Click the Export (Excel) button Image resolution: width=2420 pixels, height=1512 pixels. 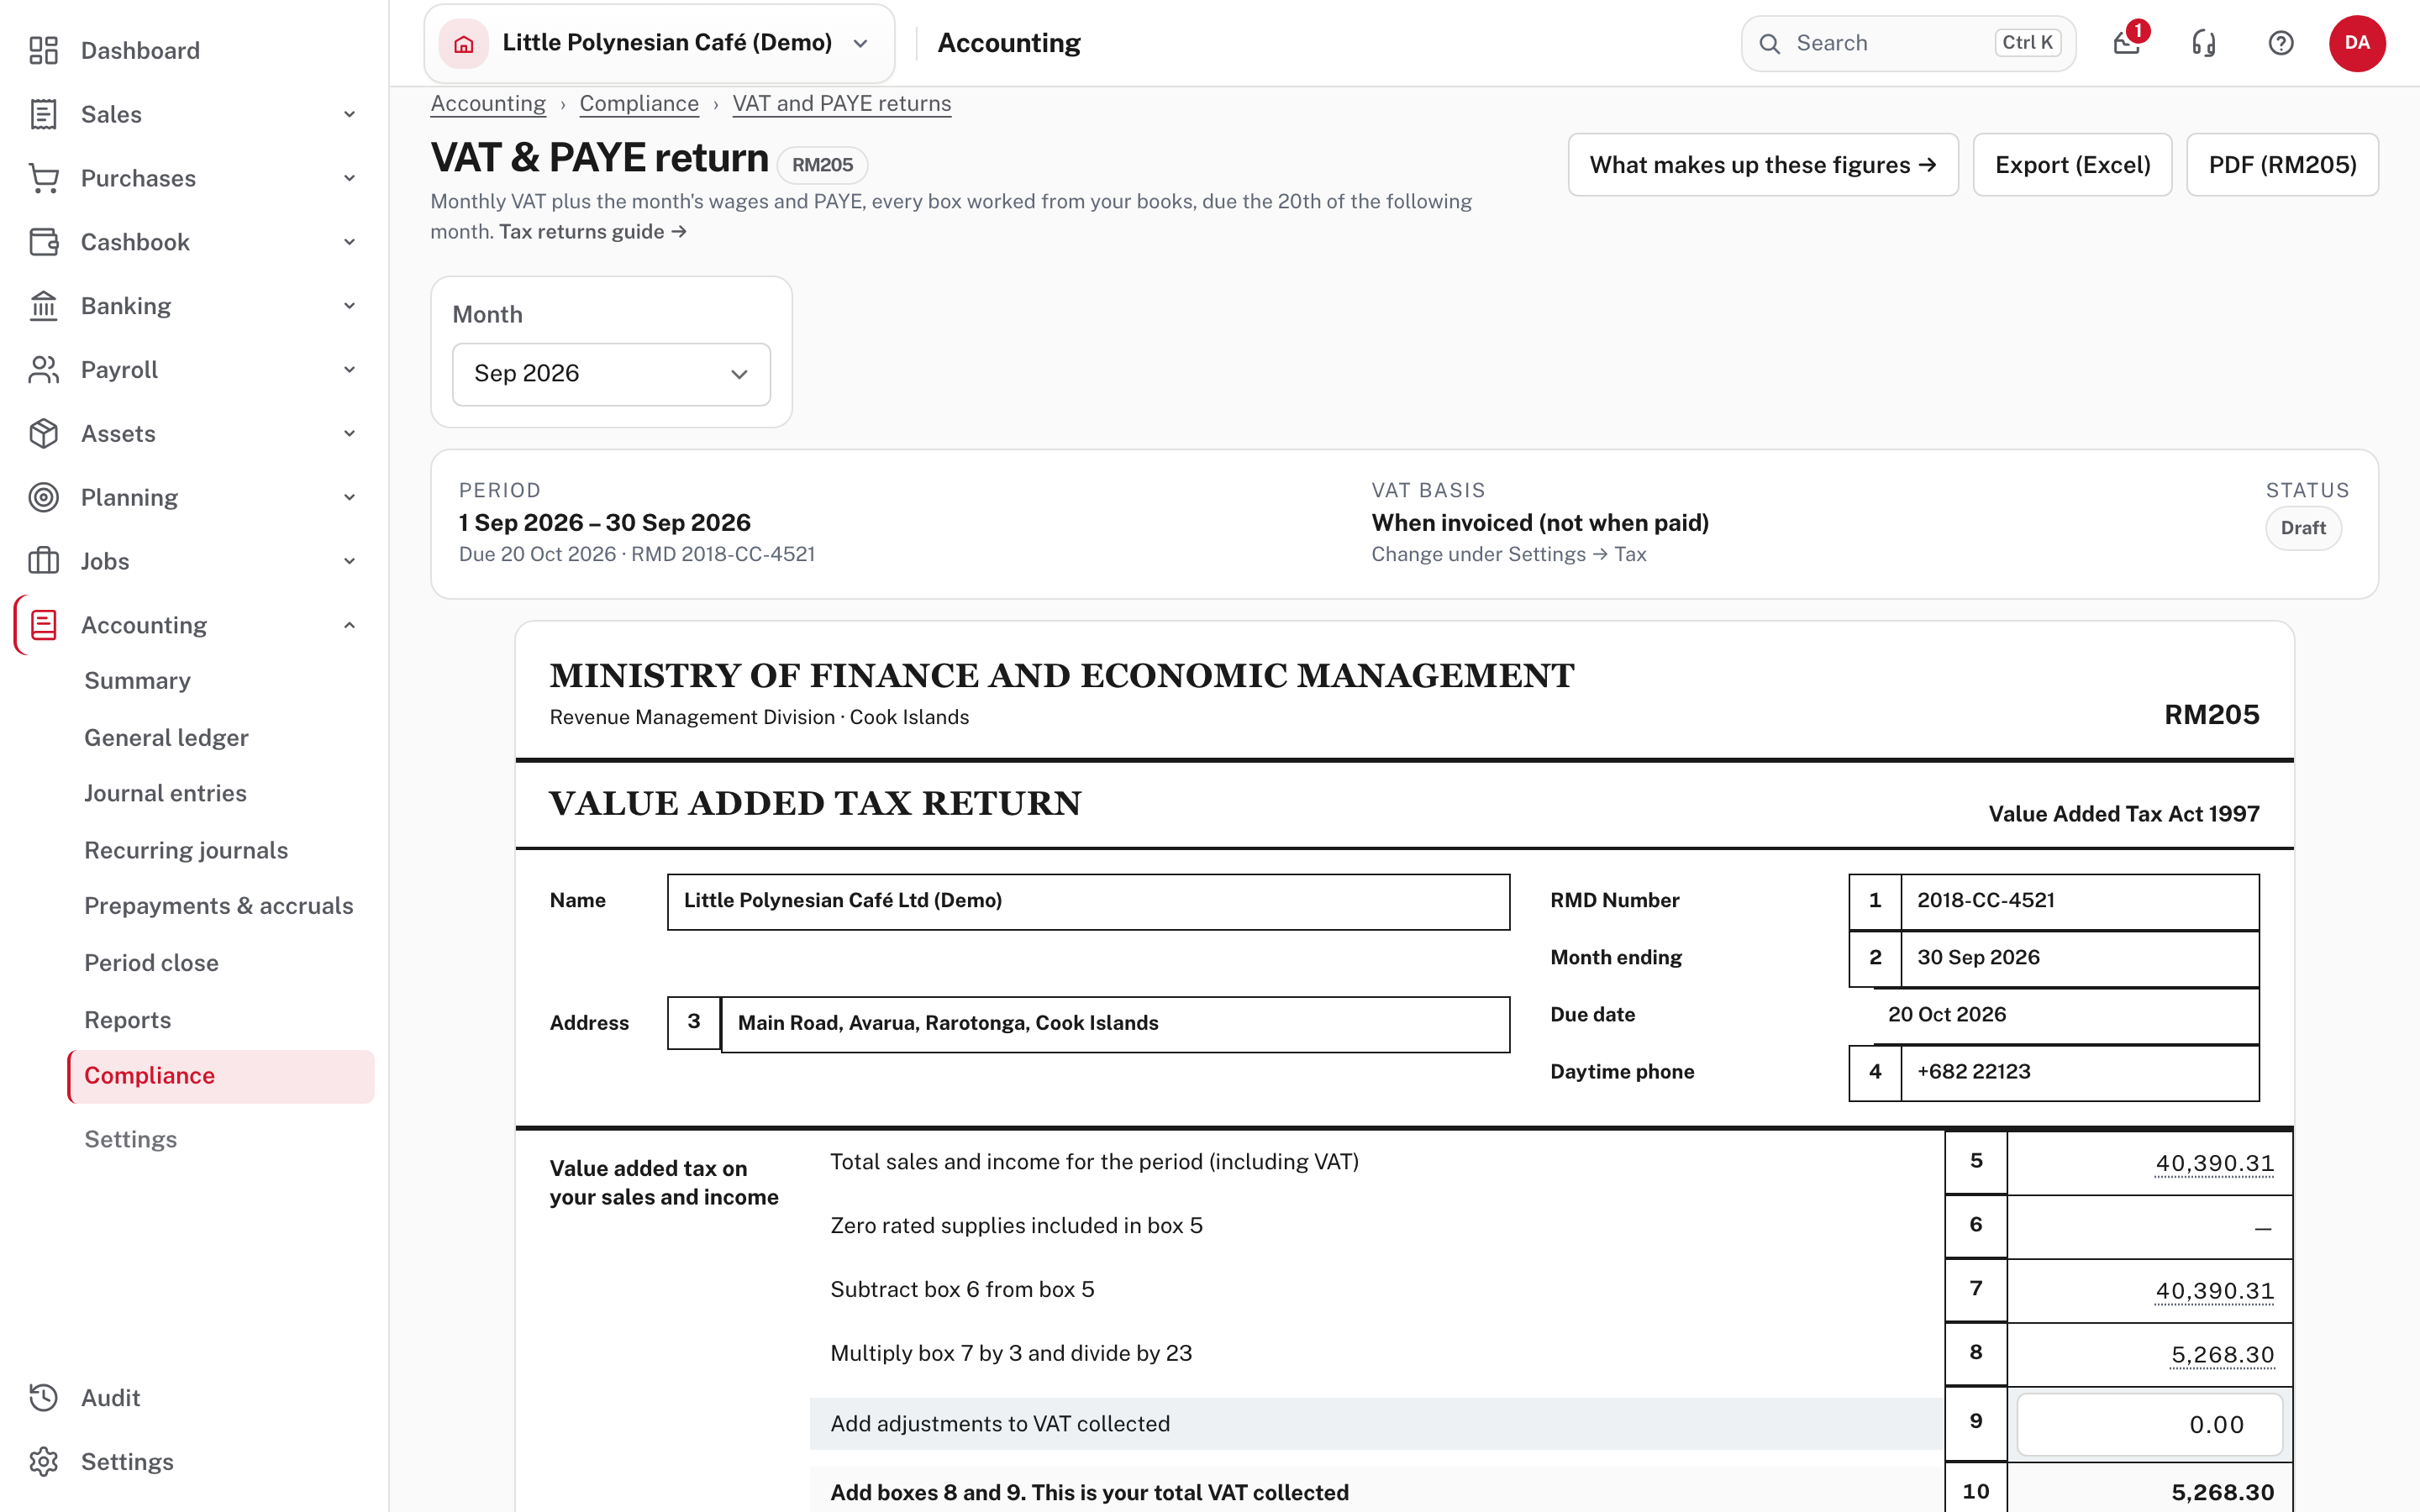2072,165
